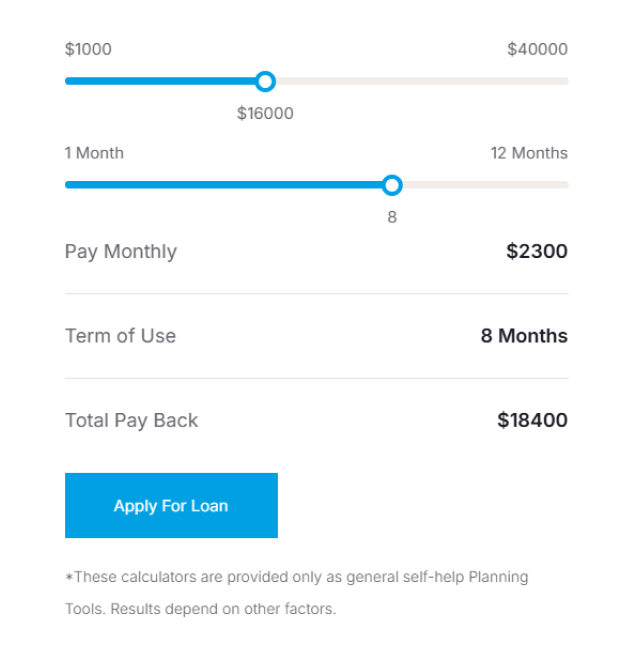Screen dimensions: 635x663
Task: Click unfilled loan amount track toward $40000
Action: point(420,81)
